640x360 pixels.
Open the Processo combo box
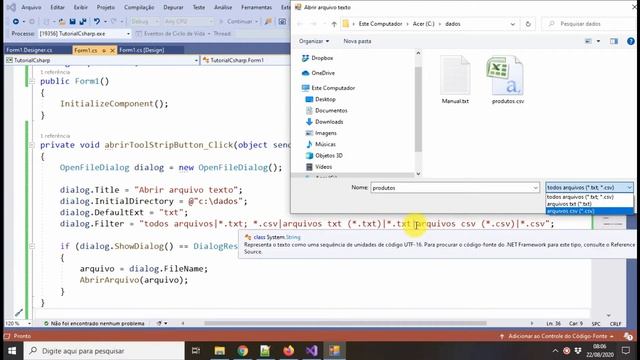point(84,33)
